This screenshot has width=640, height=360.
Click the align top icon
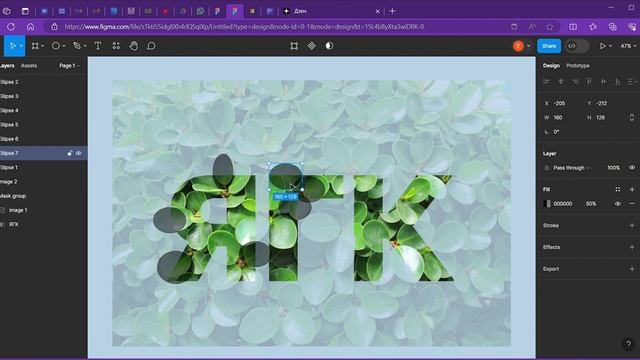click(589, 82)
